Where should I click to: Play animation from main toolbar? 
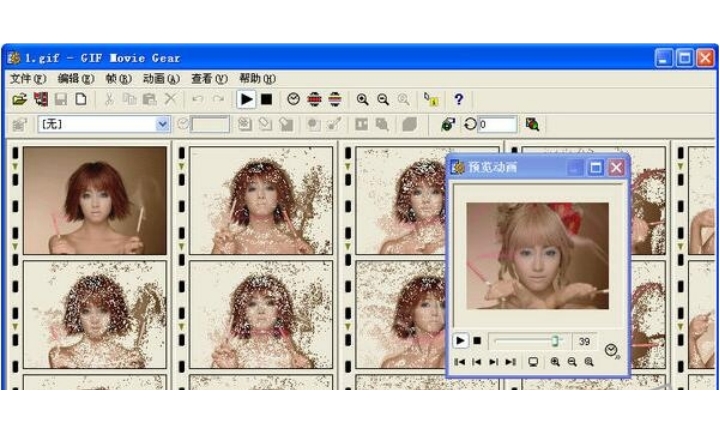[x=246, y=99]
